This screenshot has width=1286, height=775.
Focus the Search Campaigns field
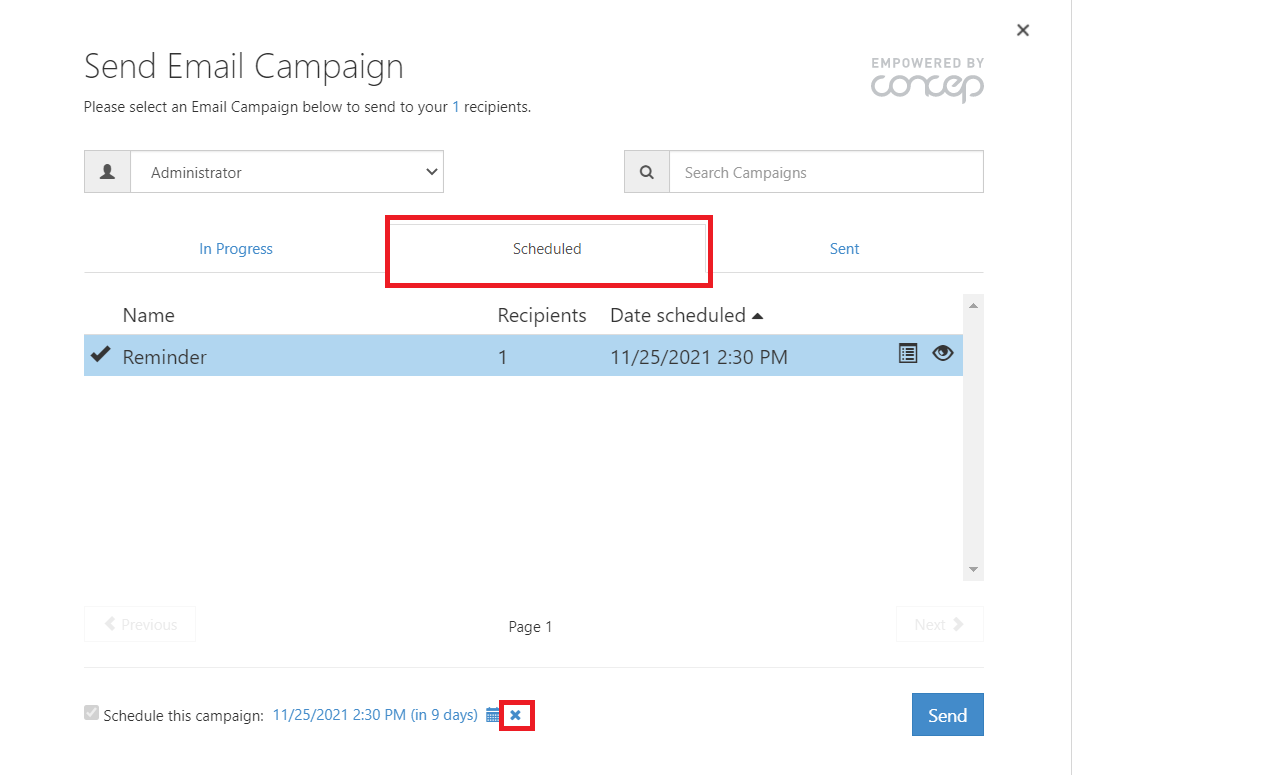[826, 172]
